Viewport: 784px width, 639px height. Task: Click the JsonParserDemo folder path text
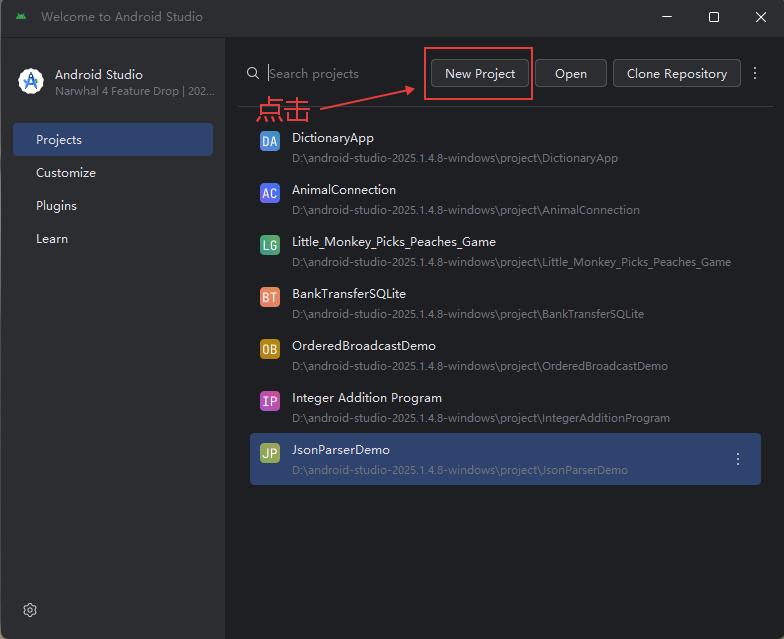point(460,470)
